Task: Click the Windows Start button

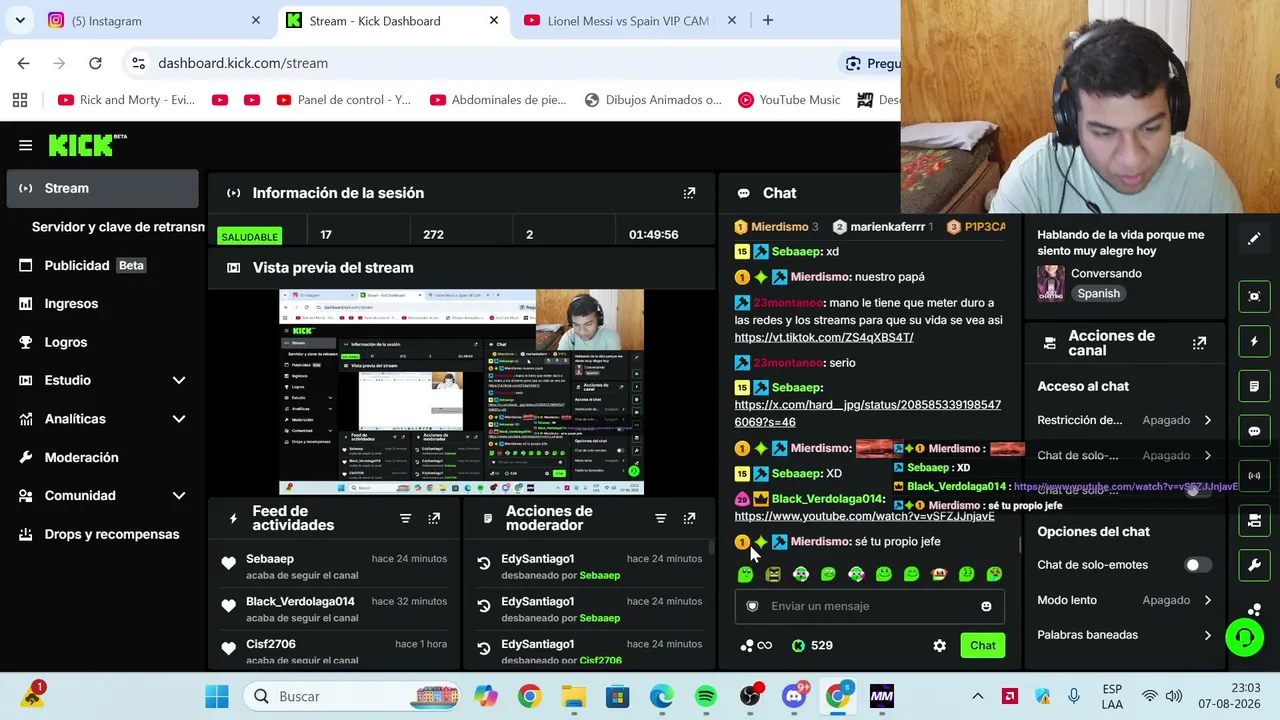Action: 217,696
